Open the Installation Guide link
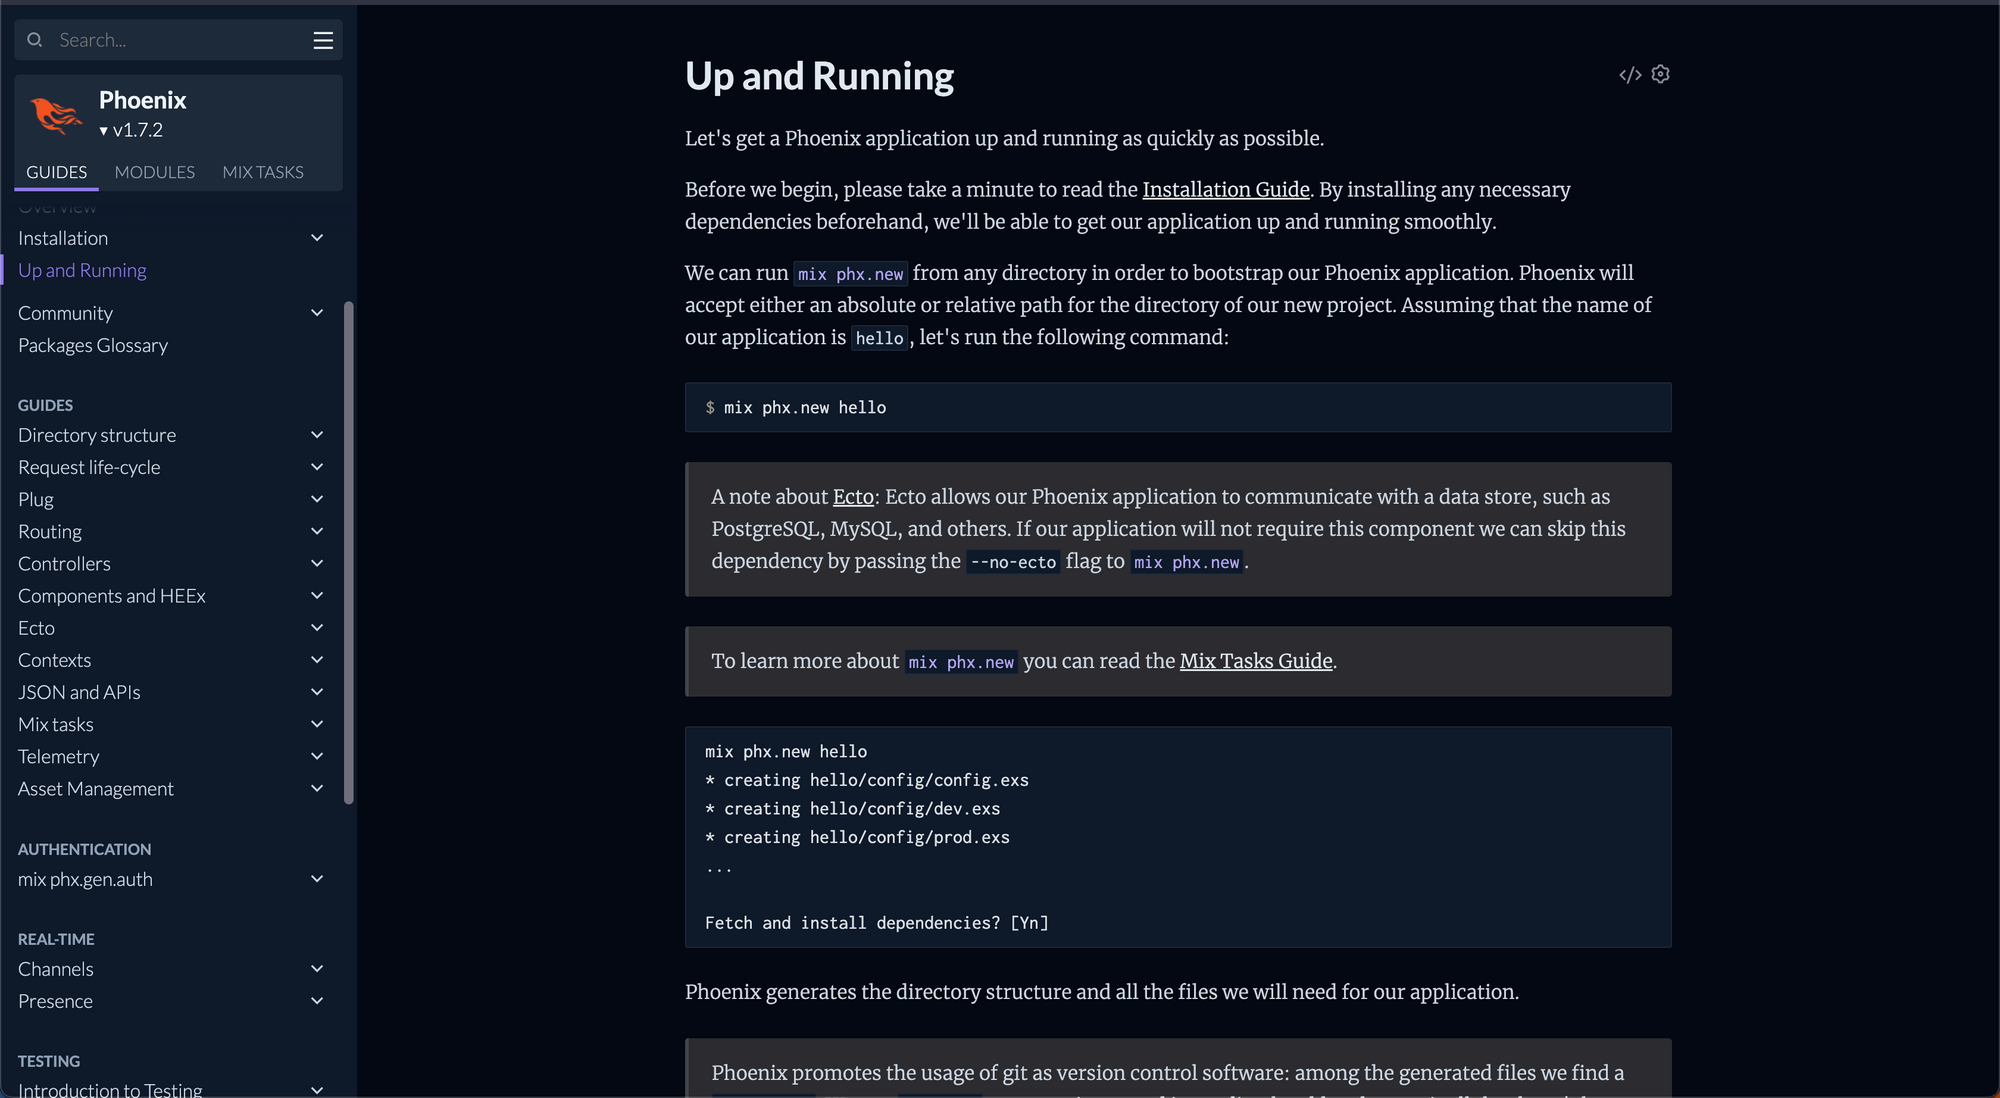The width and height of the screenshot is (2000, 1098). pyautogui.click(x=1225, y=190)
